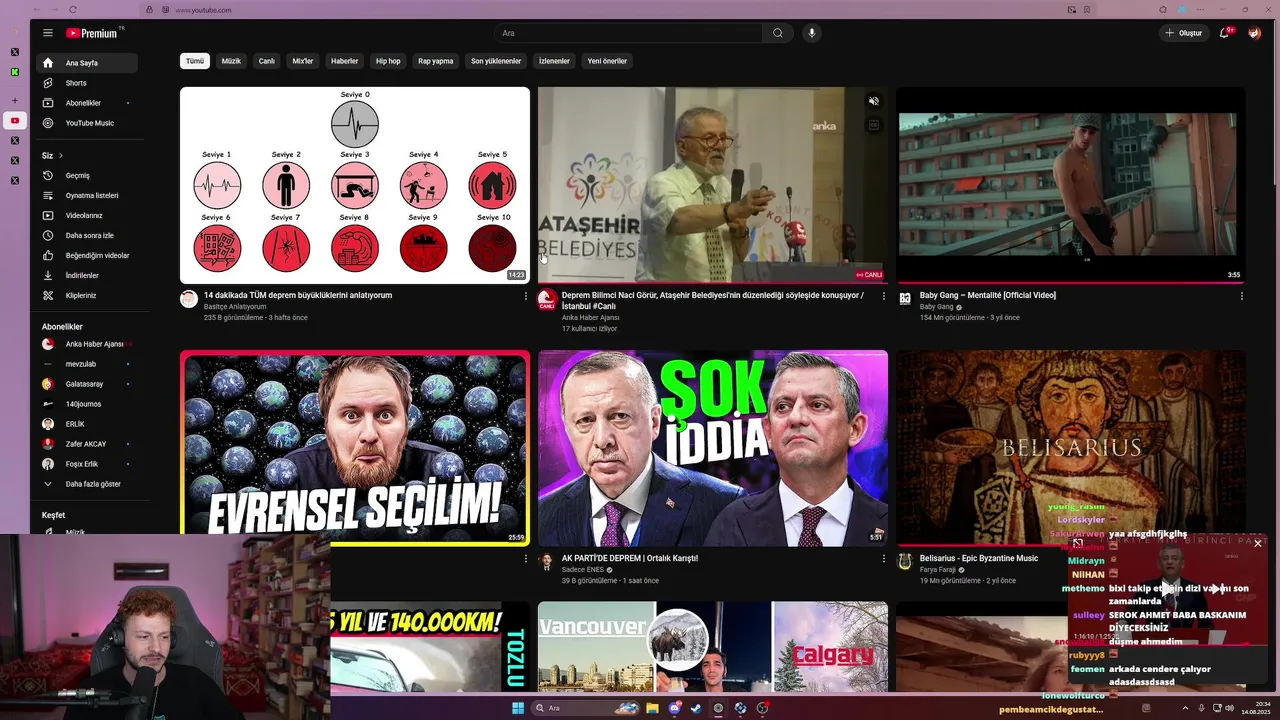Open Steam from the taskbar
This screenshot has width=1280, height=720.
click(697, 708)
